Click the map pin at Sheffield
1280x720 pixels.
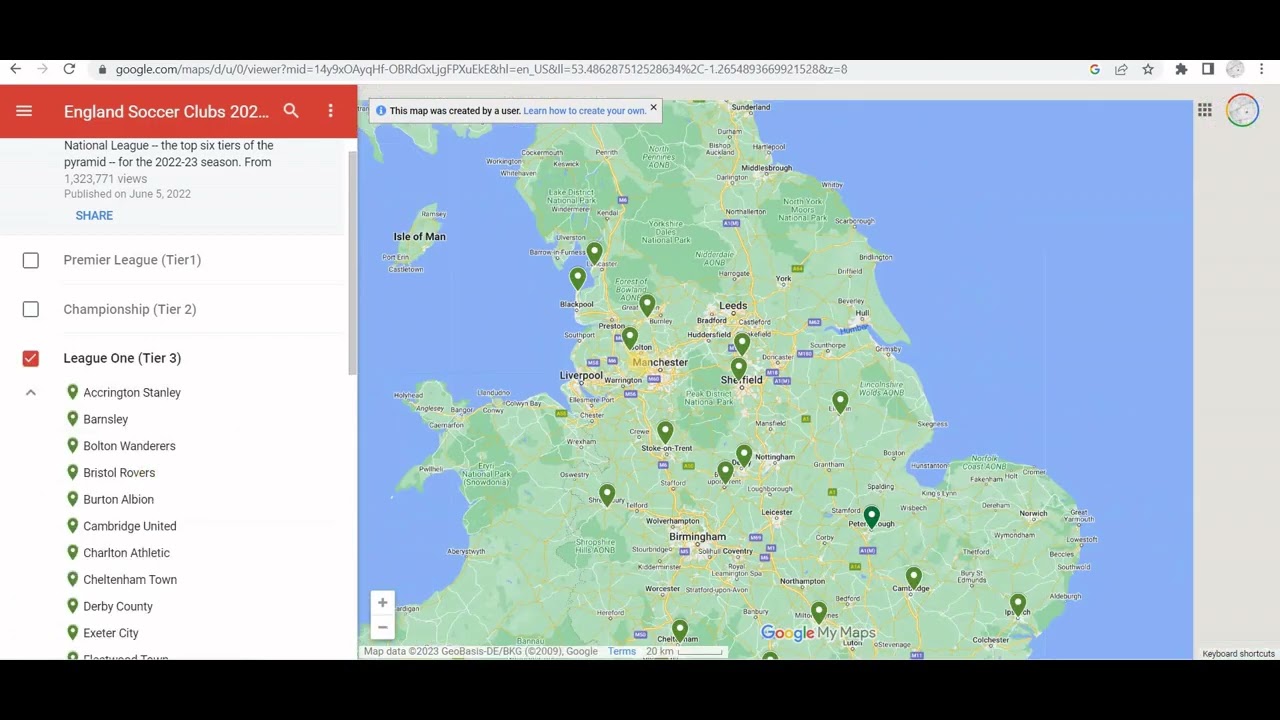click(738, 369)
